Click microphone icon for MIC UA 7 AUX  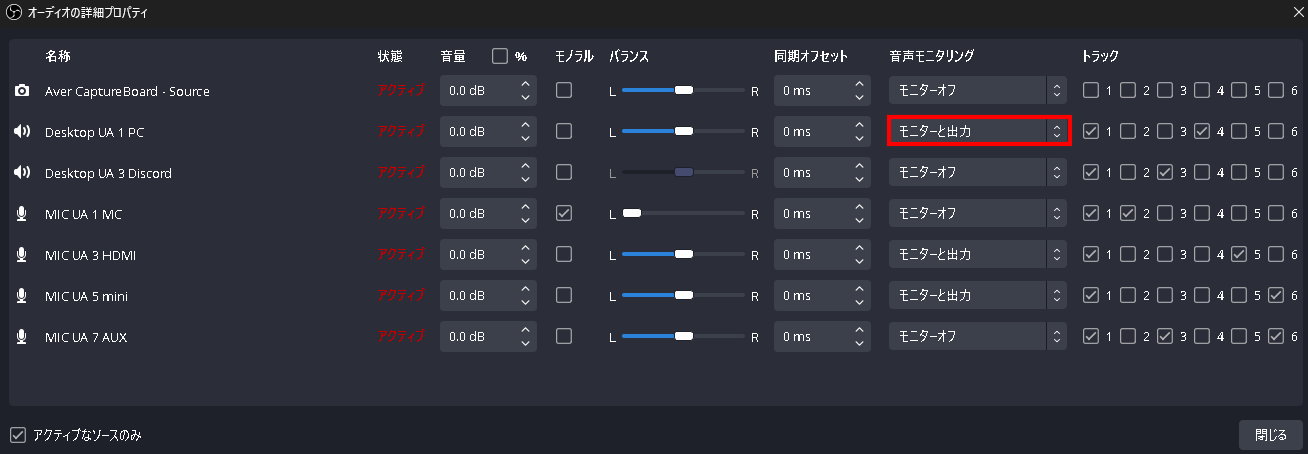click(x=22, y=337)
